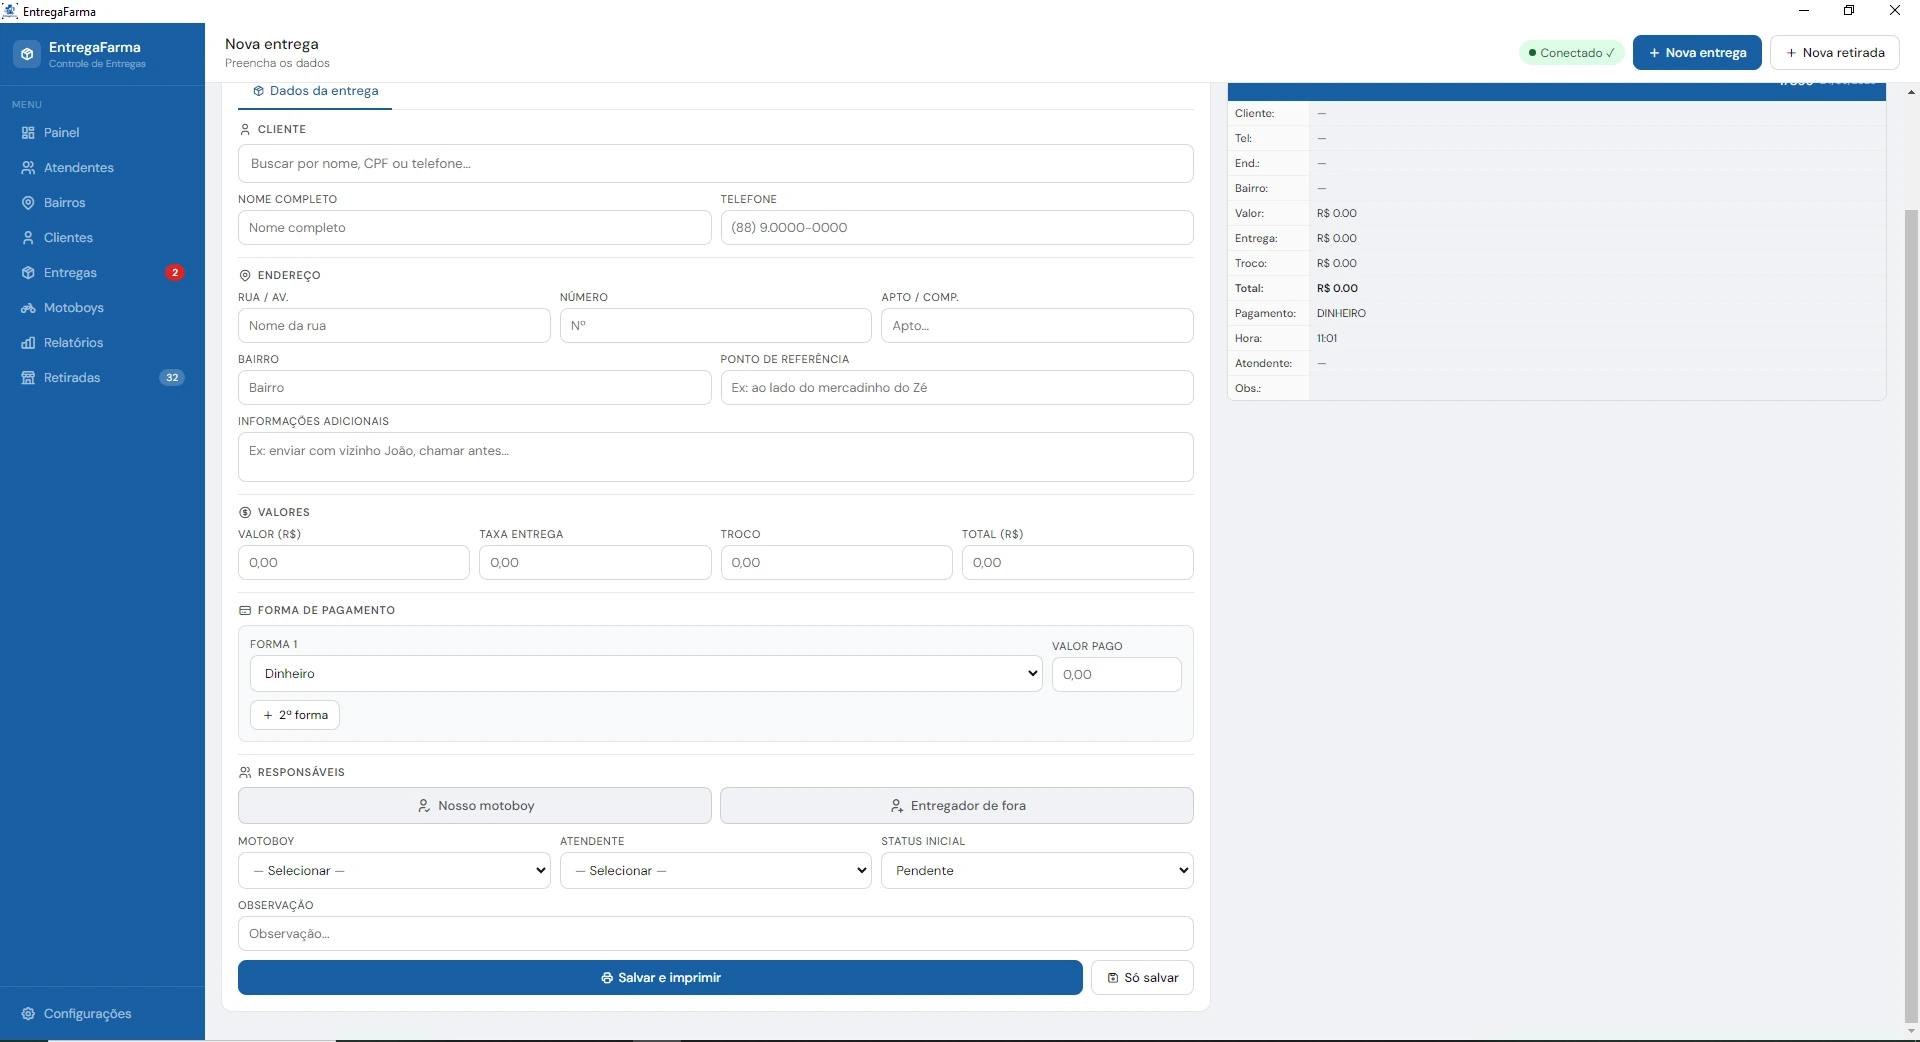Click Salvar e imprimir button

pyautogui.click(x=660, y=978)
